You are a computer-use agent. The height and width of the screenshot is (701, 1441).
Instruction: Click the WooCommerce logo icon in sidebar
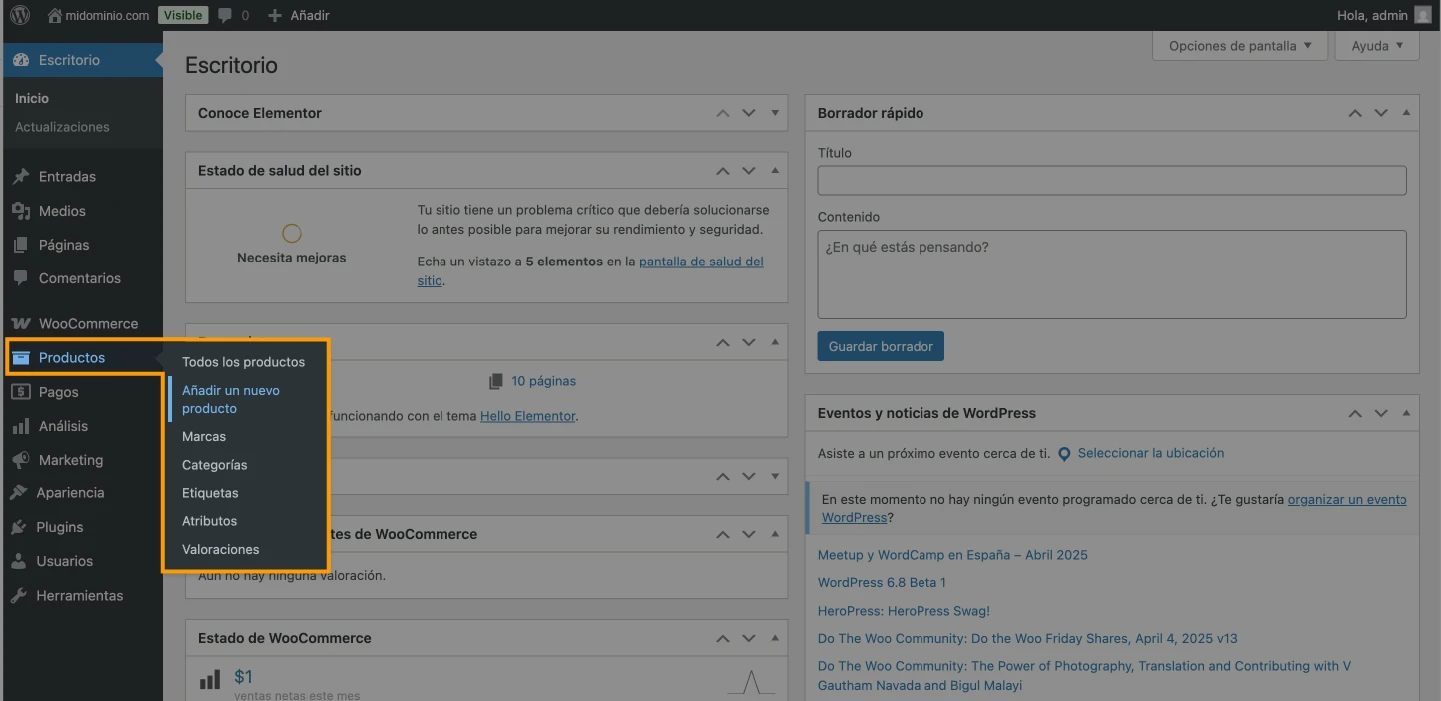tap(20, 324)
